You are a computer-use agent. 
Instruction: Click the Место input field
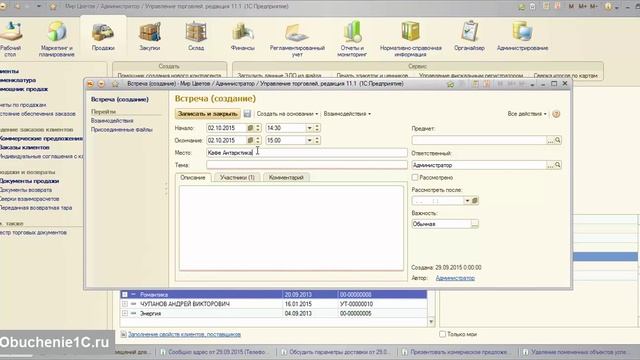coord(307,153)
